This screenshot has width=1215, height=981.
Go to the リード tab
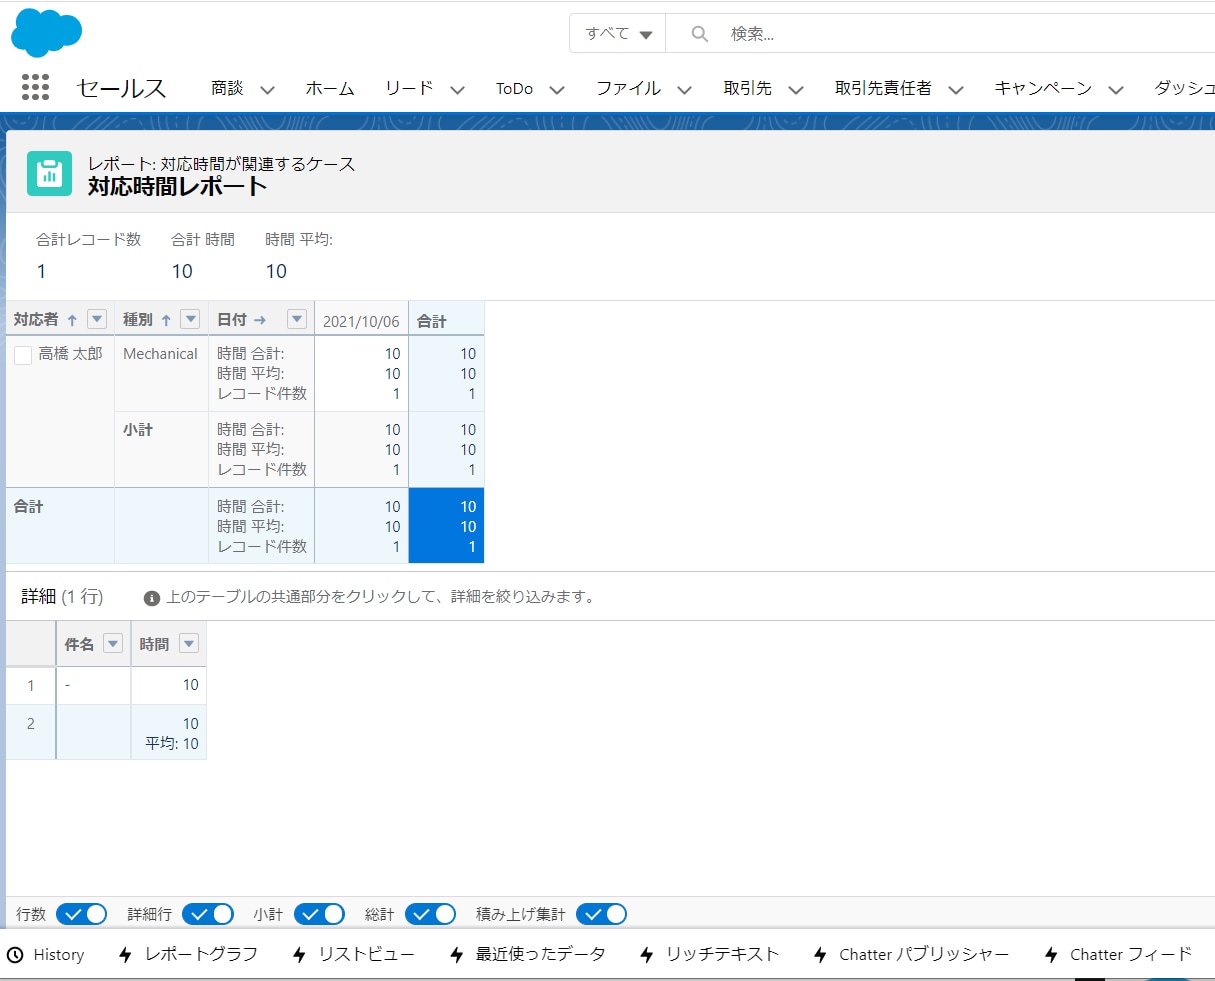pyautogui.click(x=409, y=88)
